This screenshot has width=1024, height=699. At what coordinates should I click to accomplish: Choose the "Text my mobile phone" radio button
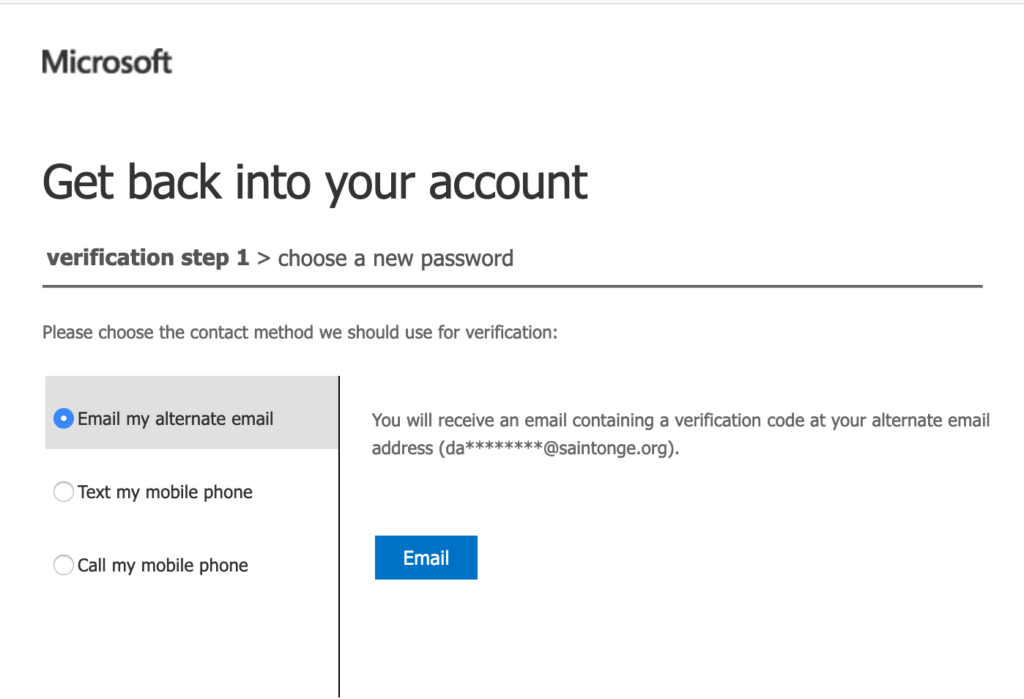tap(63, 492)
